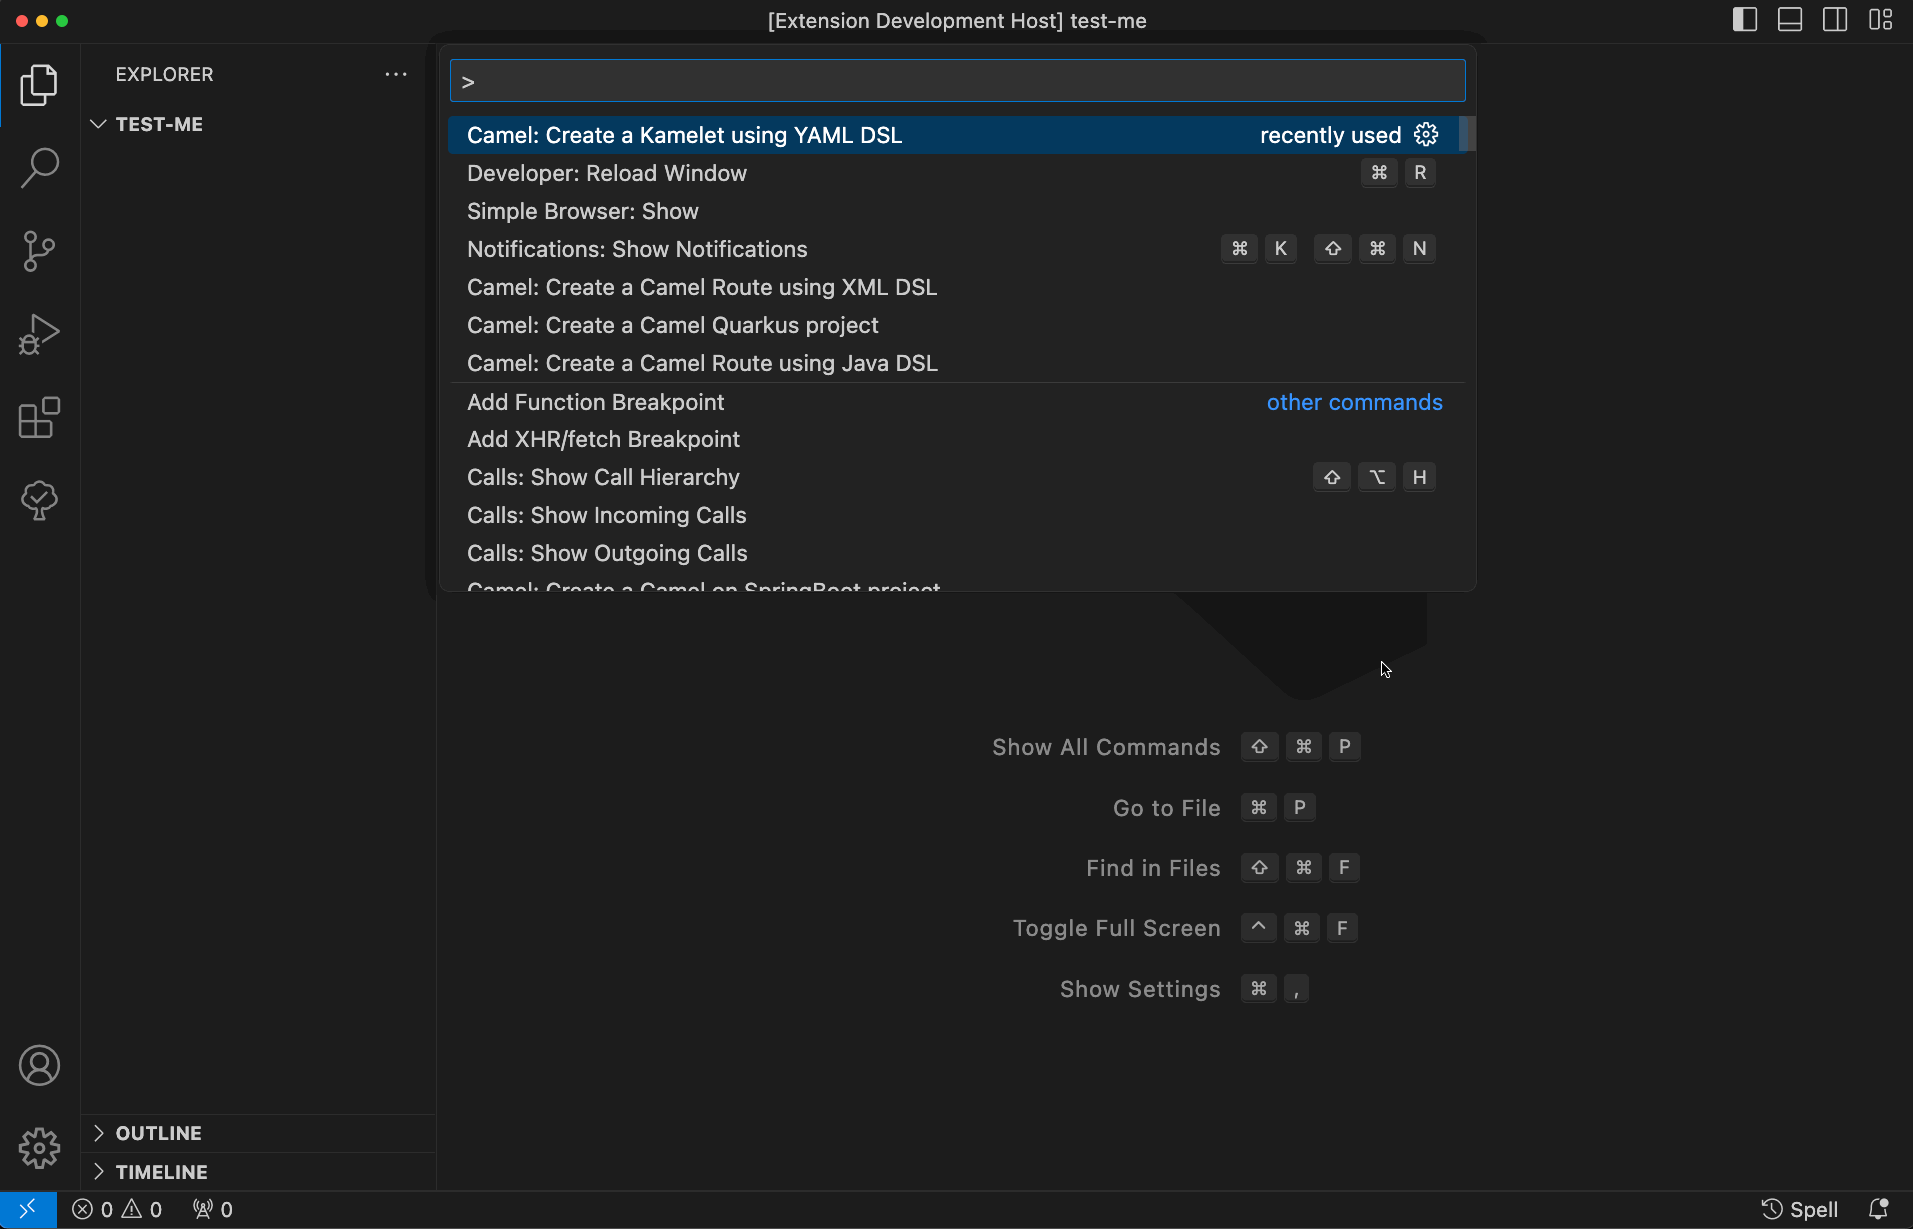Screen dimensions: 1913x1229
Task: Toggle the bottom panel visibility
Action: coord(1789,19)
